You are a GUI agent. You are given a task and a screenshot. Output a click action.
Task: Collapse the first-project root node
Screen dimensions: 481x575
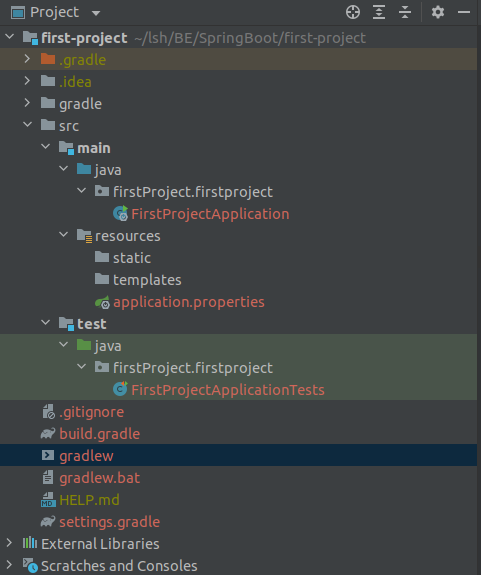[10, 37]
